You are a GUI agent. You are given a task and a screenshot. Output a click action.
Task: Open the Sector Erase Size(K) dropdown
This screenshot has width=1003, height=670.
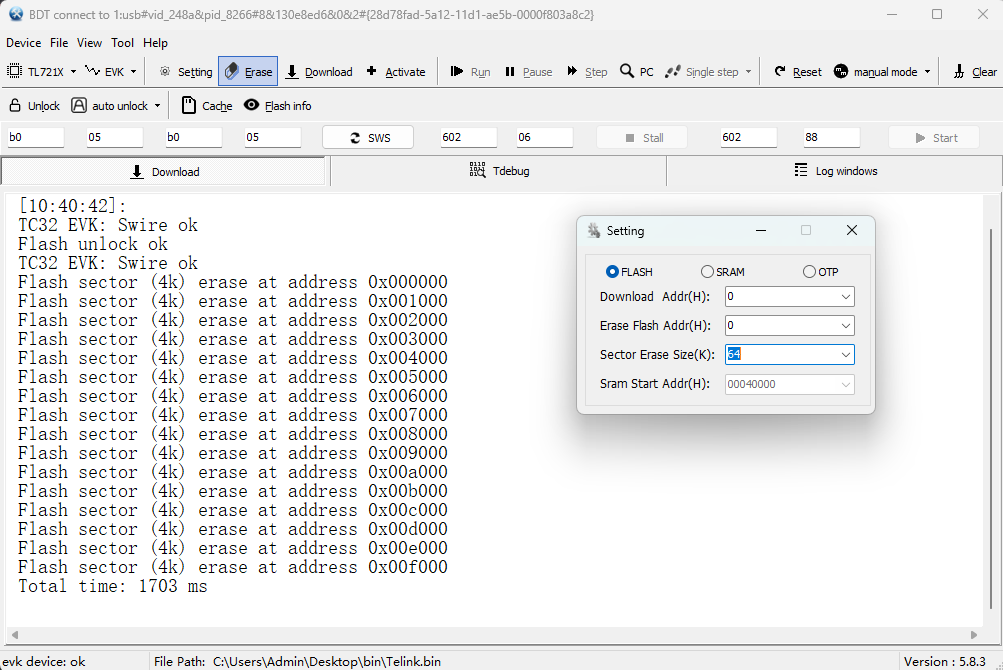(846, 355)
